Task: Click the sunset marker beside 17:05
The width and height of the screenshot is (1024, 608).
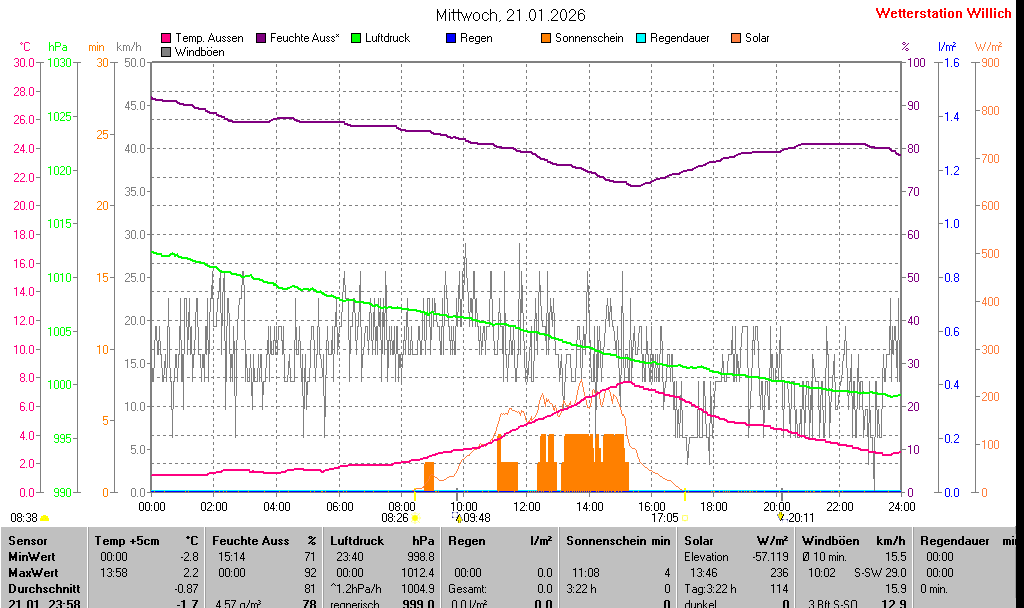Action: coord(684,518)
